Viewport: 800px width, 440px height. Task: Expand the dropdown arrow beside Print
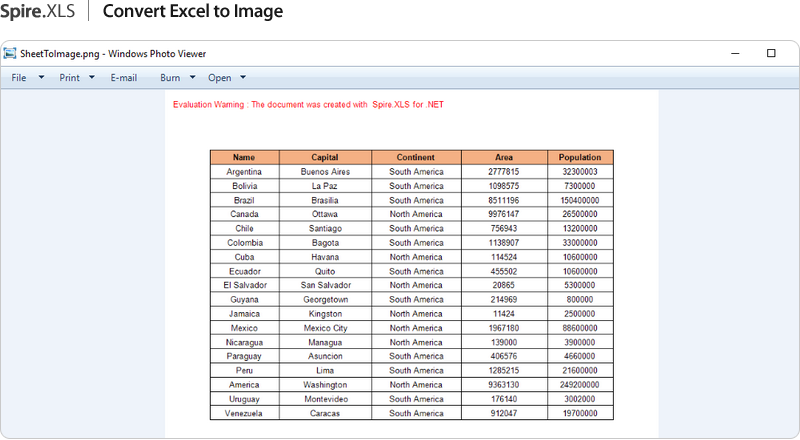[92, 77]
